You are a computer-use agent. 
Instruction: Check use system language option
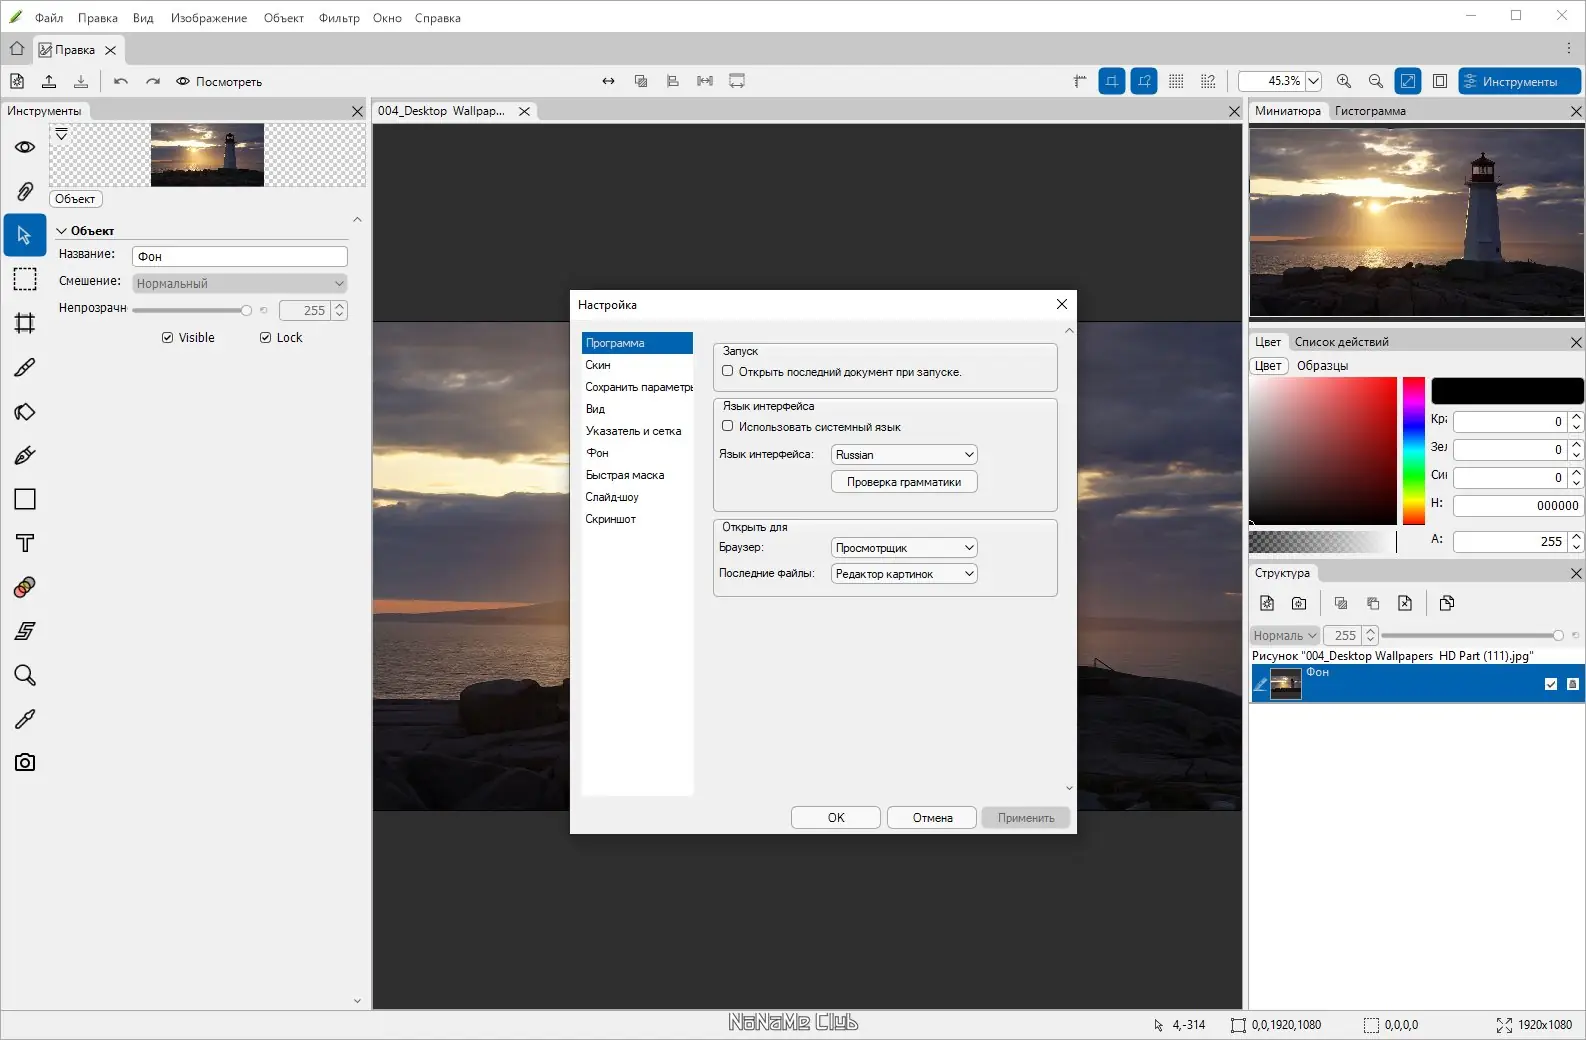point(728,426)
